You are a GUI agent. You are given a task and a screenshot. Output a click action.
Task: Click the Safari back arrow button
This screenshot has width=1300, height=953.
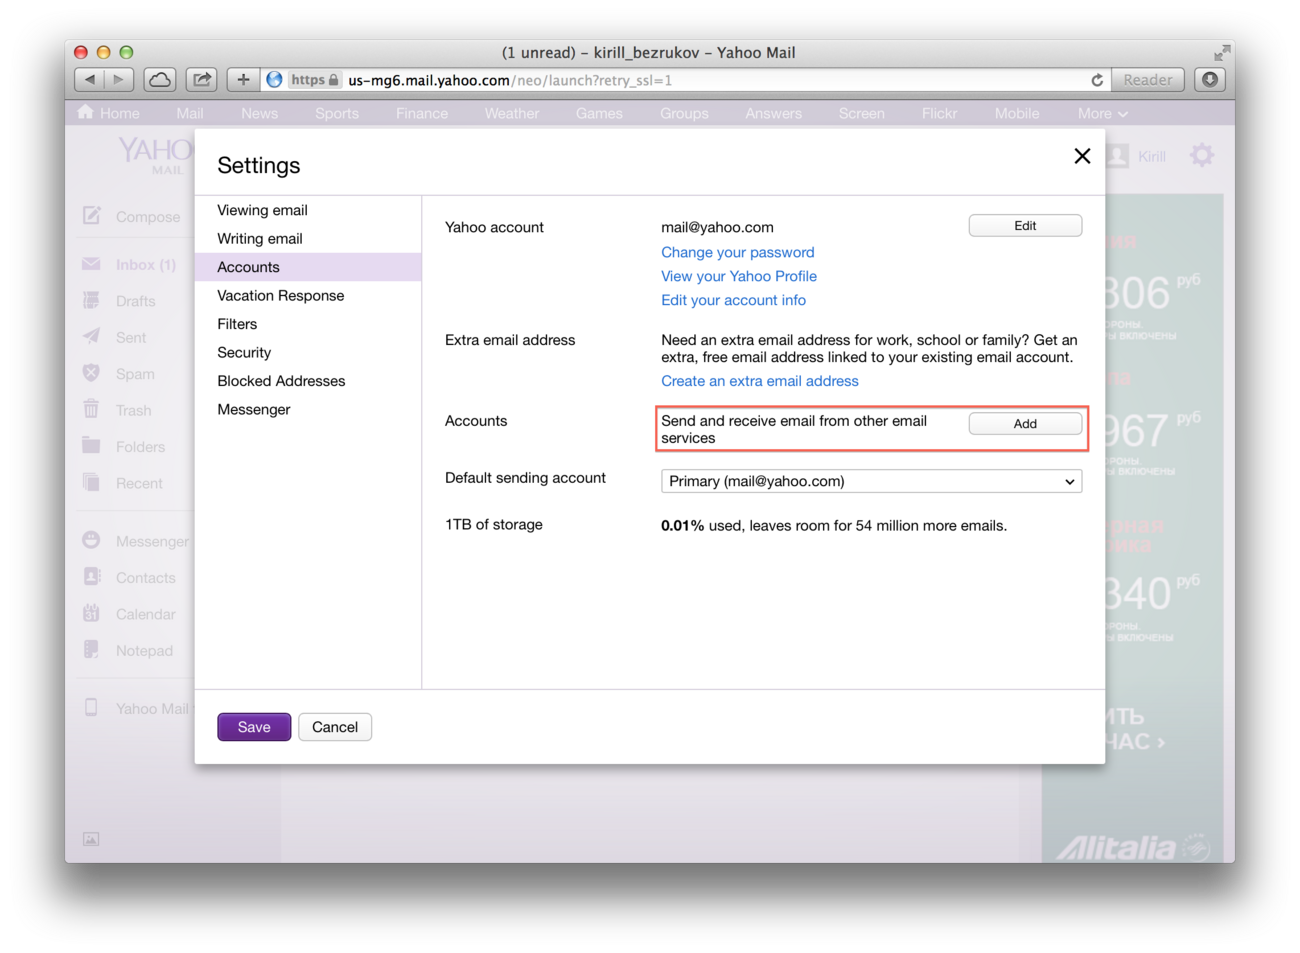click(90, 80)
